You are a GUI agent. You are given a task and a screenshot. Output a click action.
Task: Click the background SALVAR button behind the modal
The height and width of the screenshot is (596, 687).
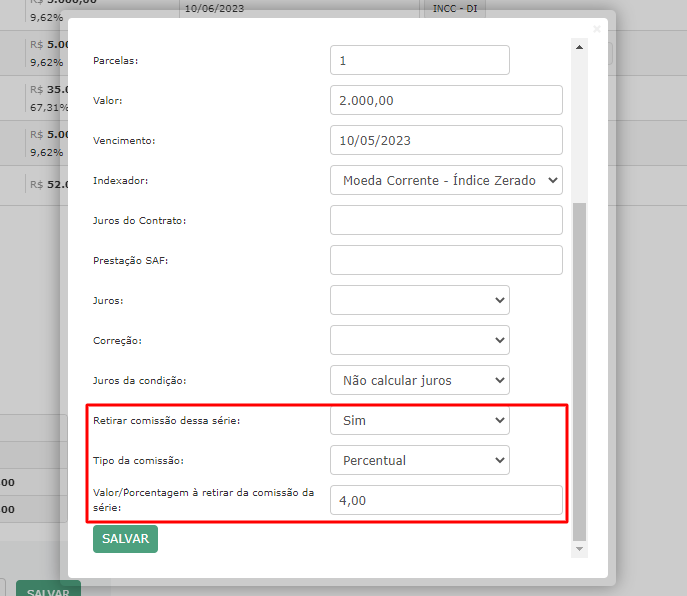(48, 589)
